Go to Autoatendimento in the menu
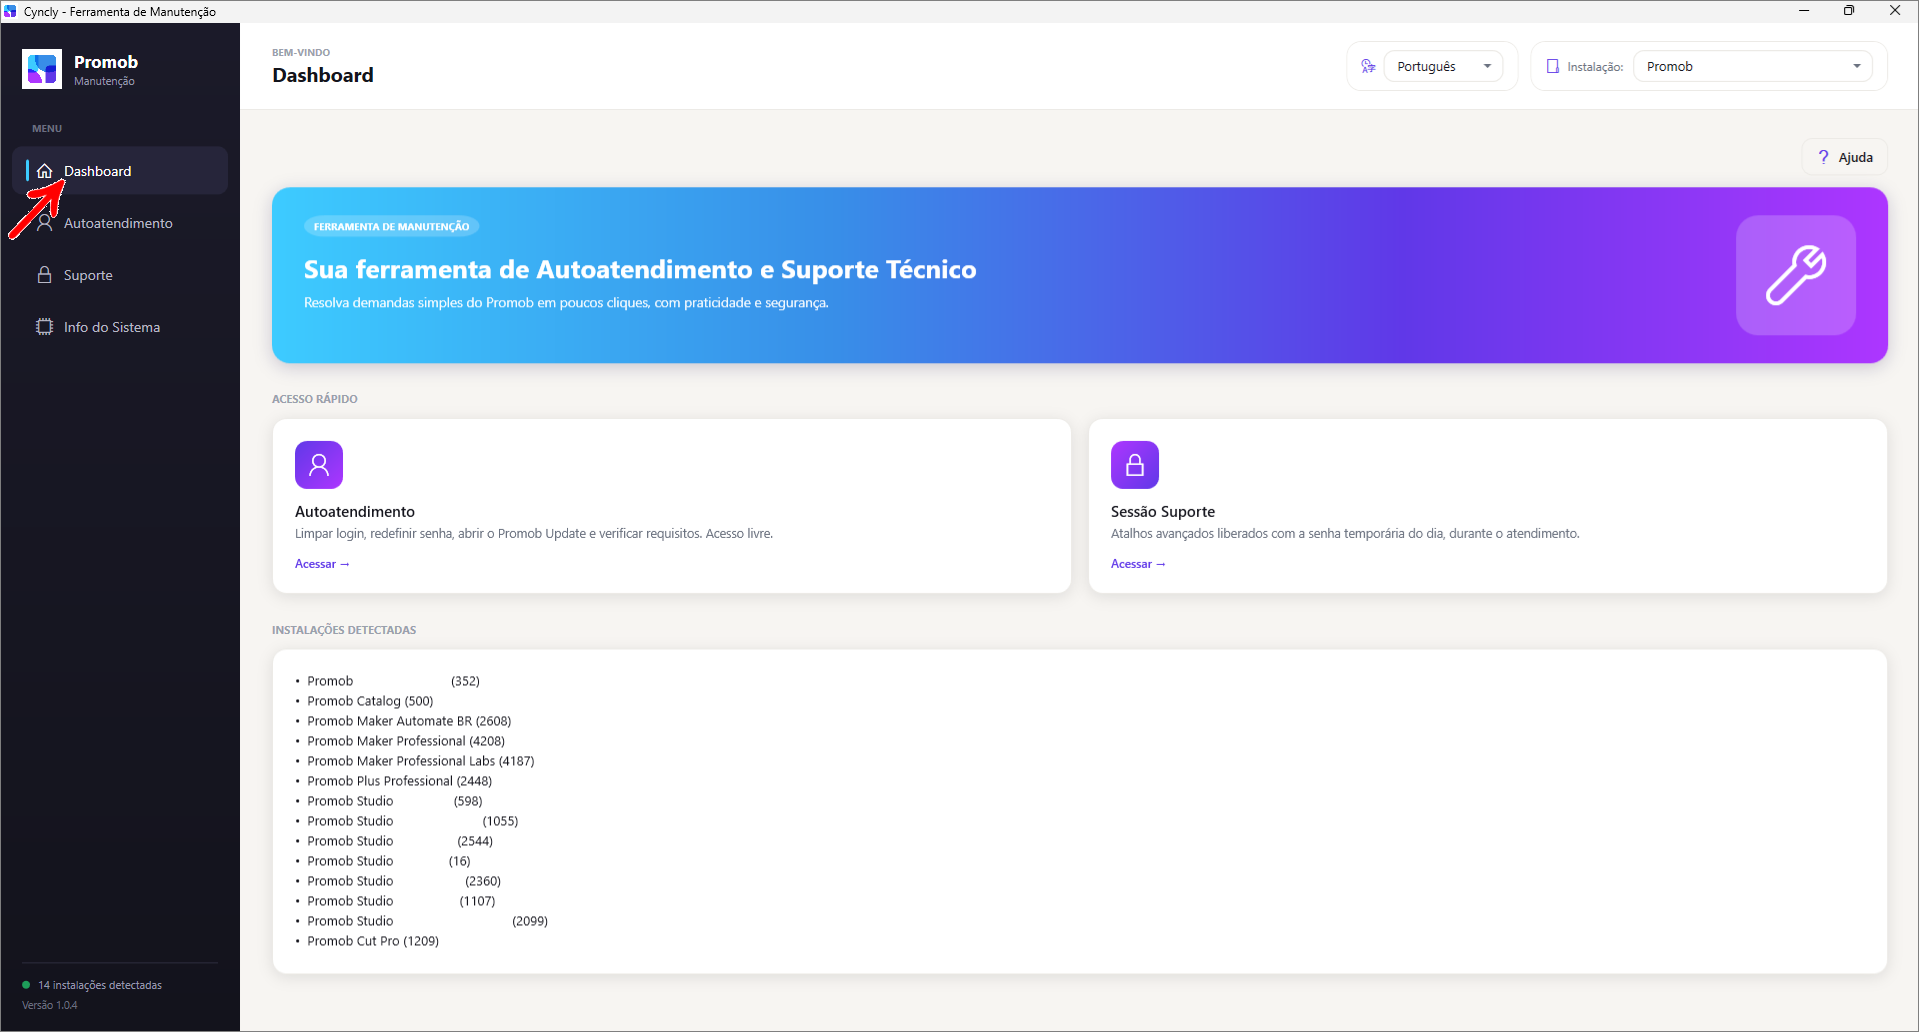This screenshot has width=1919, height=1032. 120,223
